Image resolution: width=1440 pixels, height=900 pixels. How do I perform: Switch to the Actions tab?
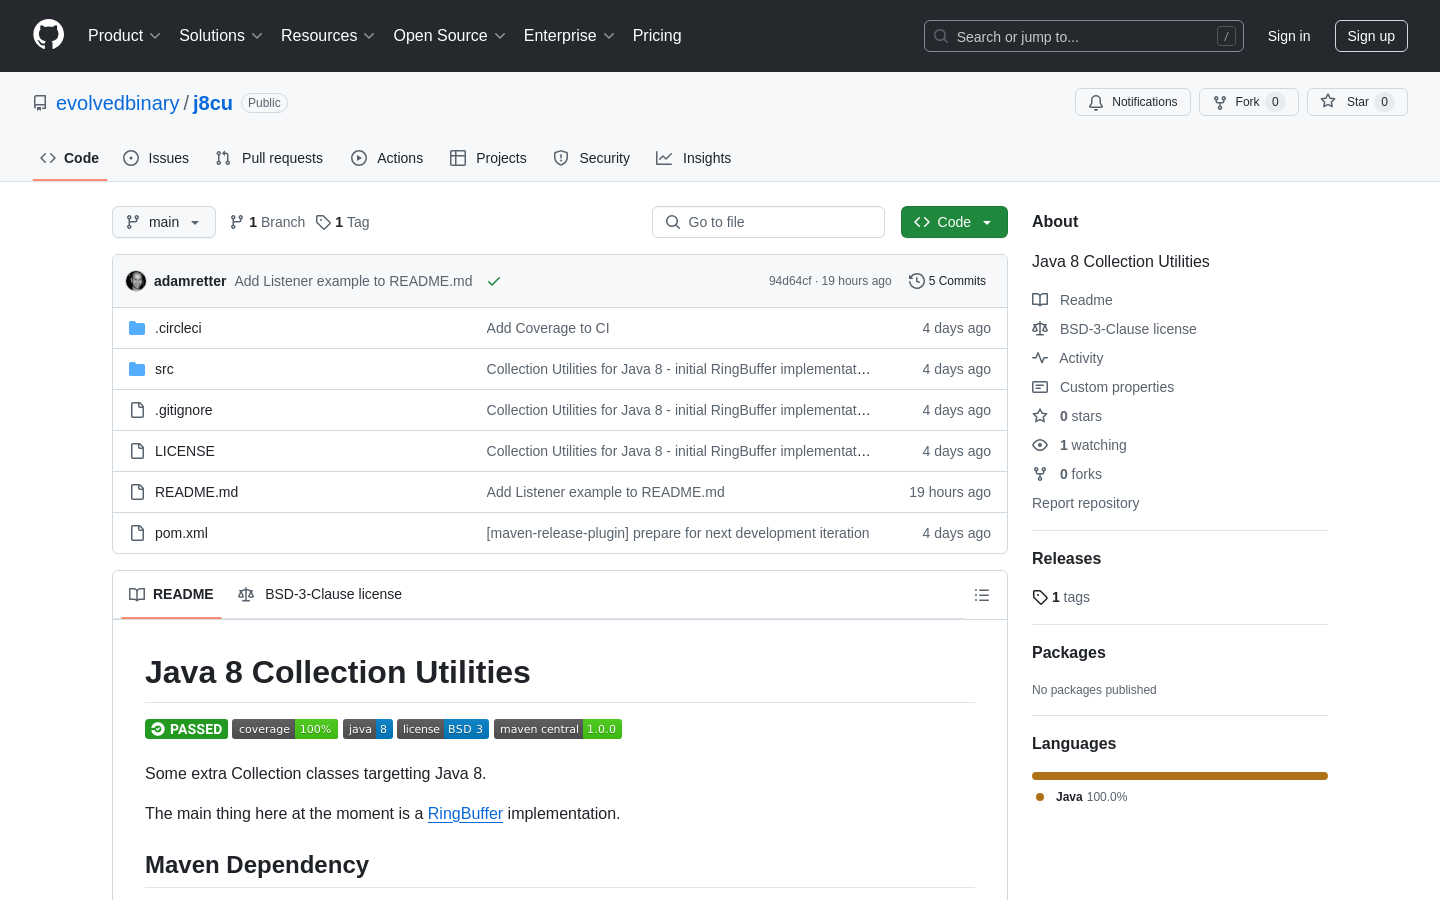tap(387, 158)
